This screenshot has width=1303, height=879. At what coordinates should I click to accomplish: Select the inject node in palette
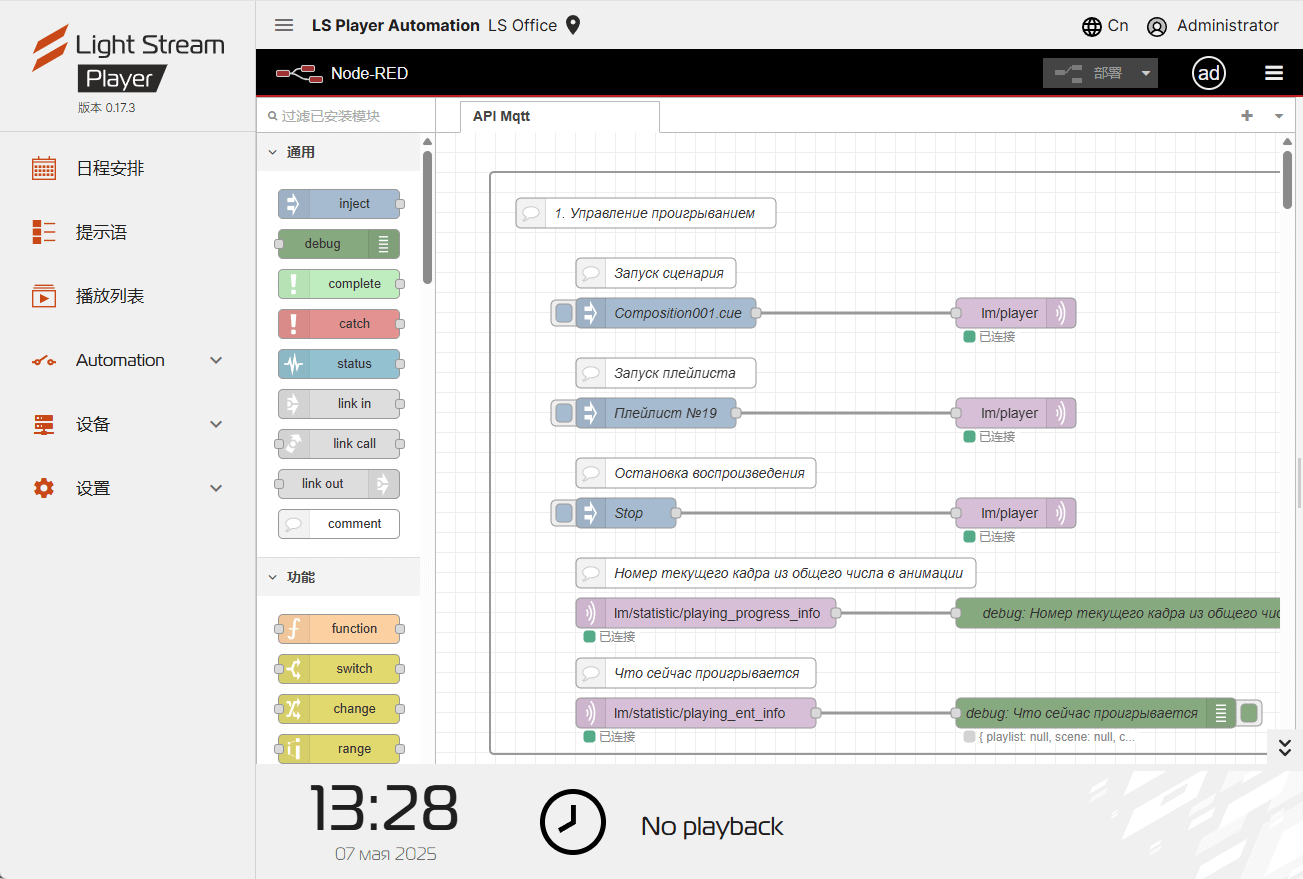[x=339, y=204]
